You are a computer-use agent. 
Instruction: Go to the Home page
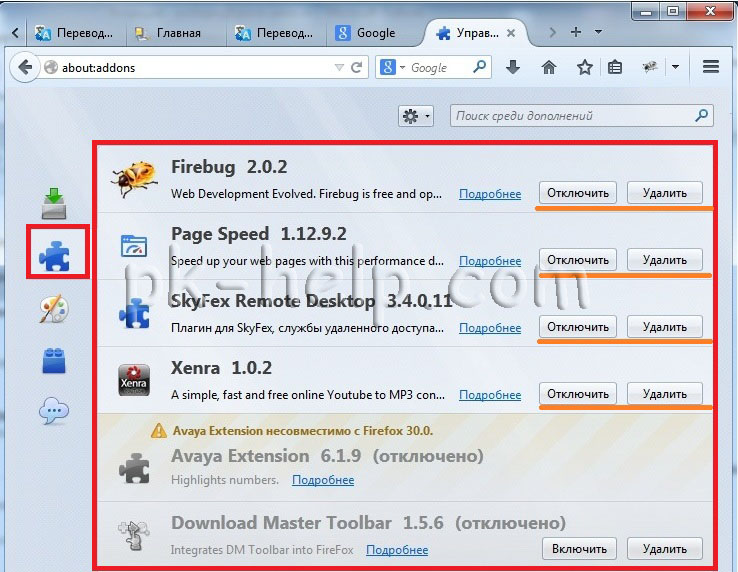click(x=549, y=67)
